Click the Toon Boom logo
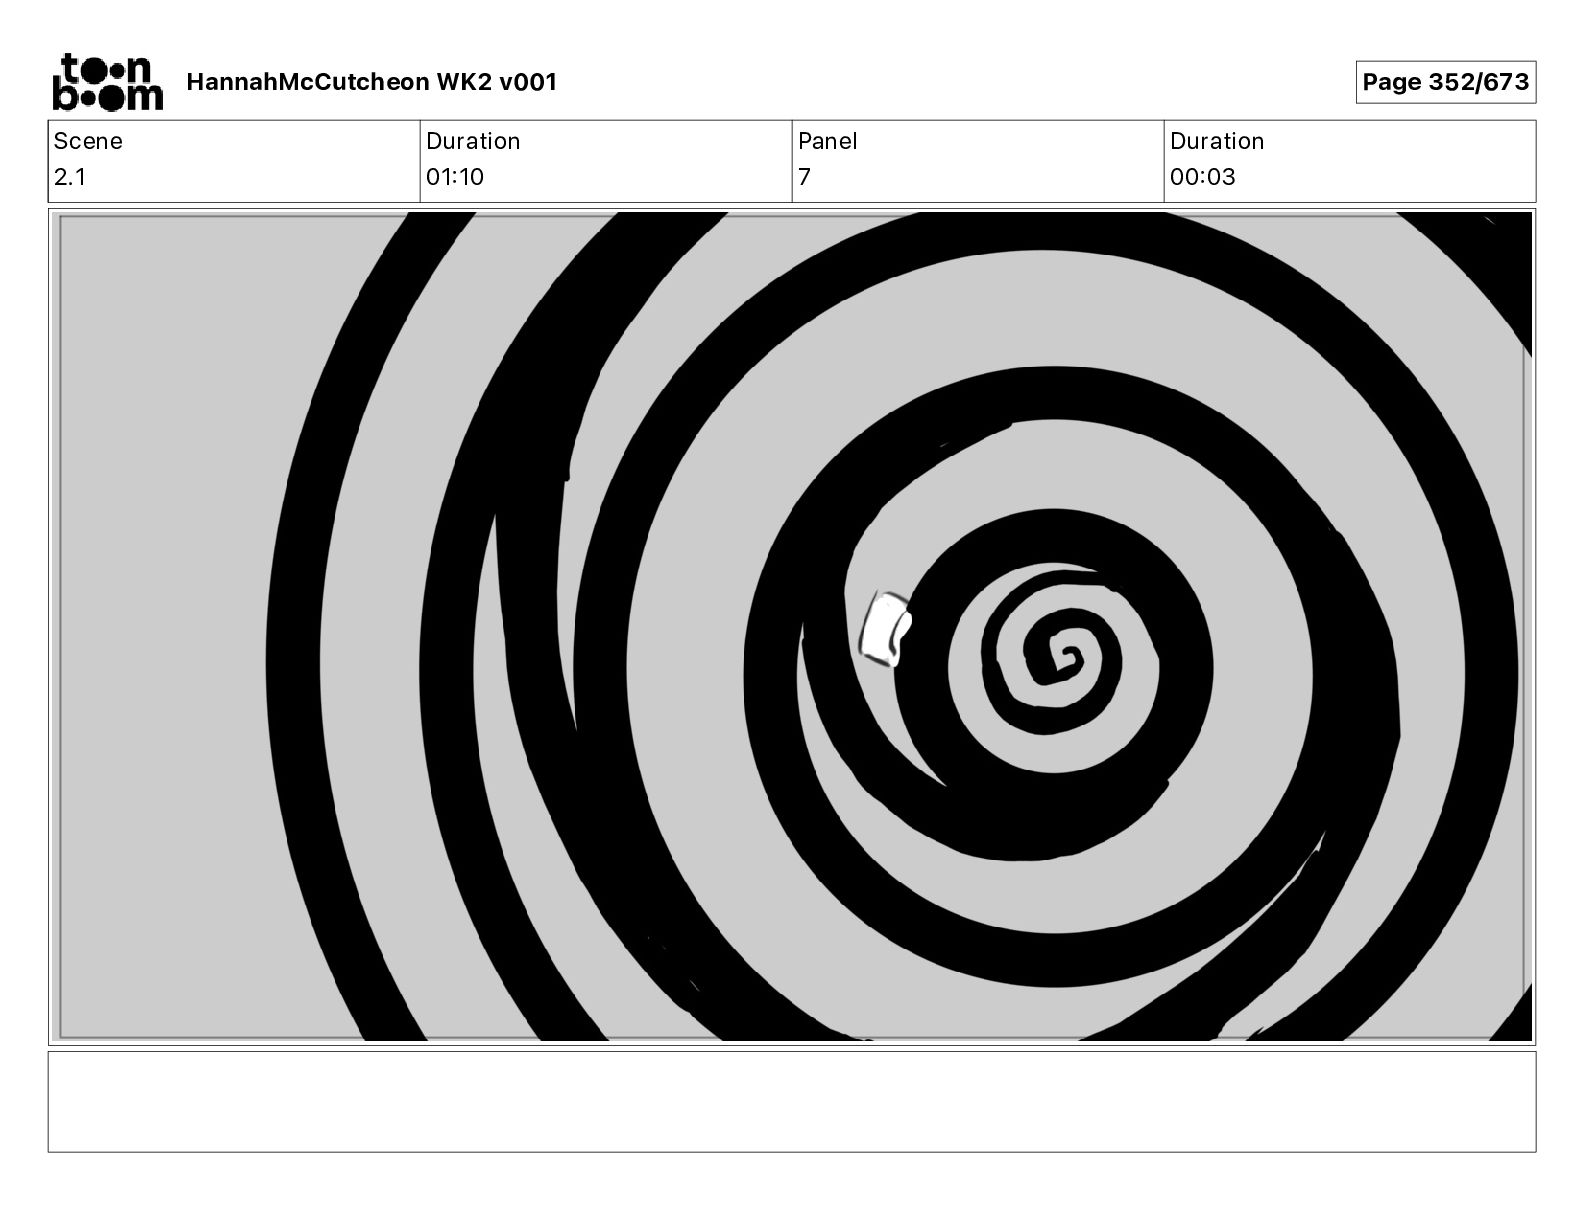1584x1224 pixels. 107,82
